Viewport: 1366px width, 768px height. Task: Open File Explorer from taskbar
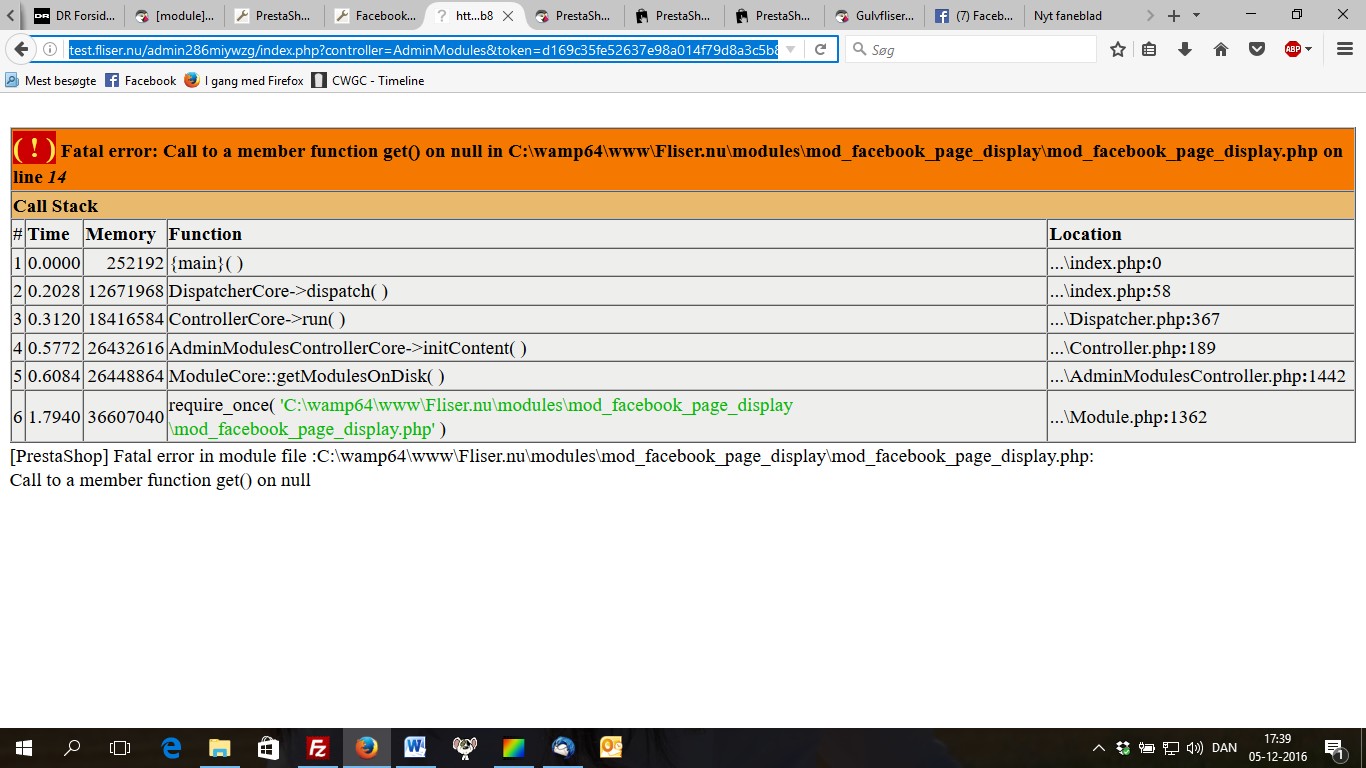[x=219, y=748]
